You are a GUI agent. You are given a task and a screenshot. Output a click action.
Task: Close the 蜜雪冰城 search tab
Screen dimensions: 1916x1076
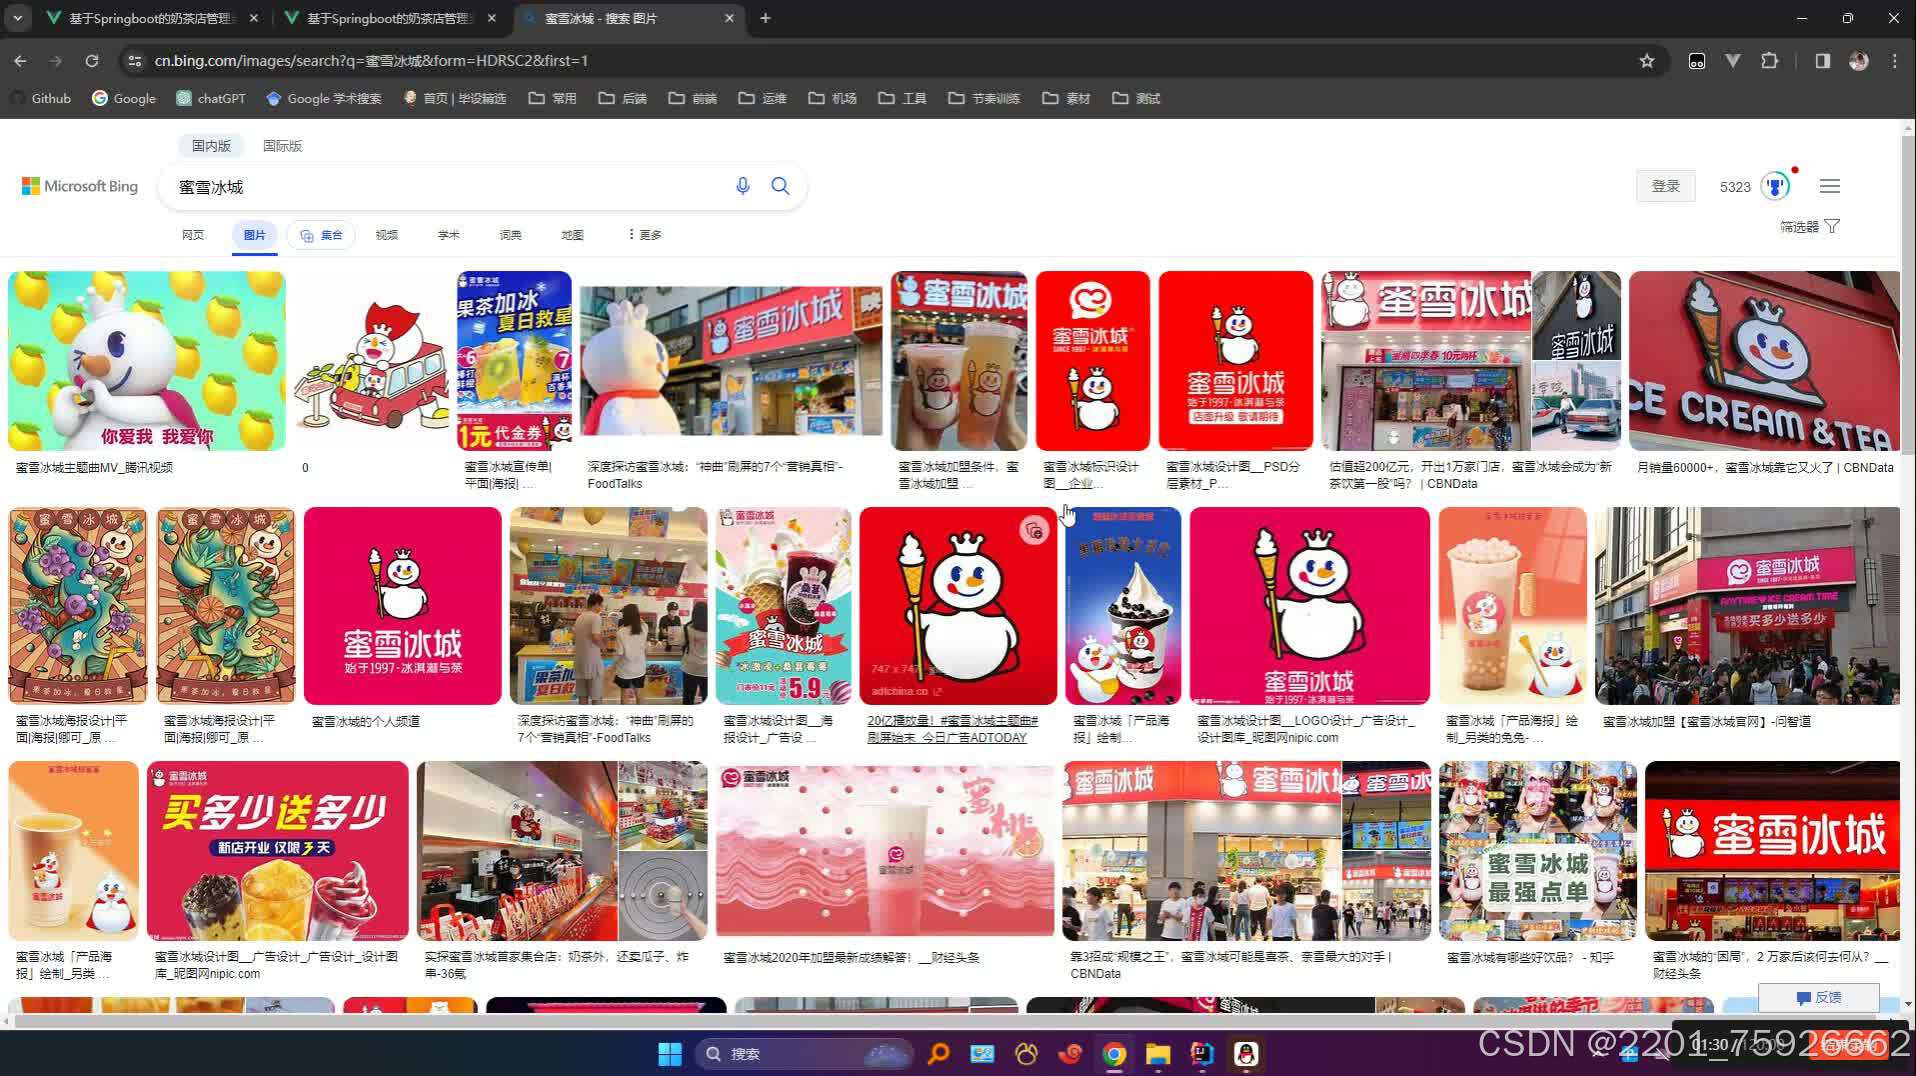coord(729,18)
